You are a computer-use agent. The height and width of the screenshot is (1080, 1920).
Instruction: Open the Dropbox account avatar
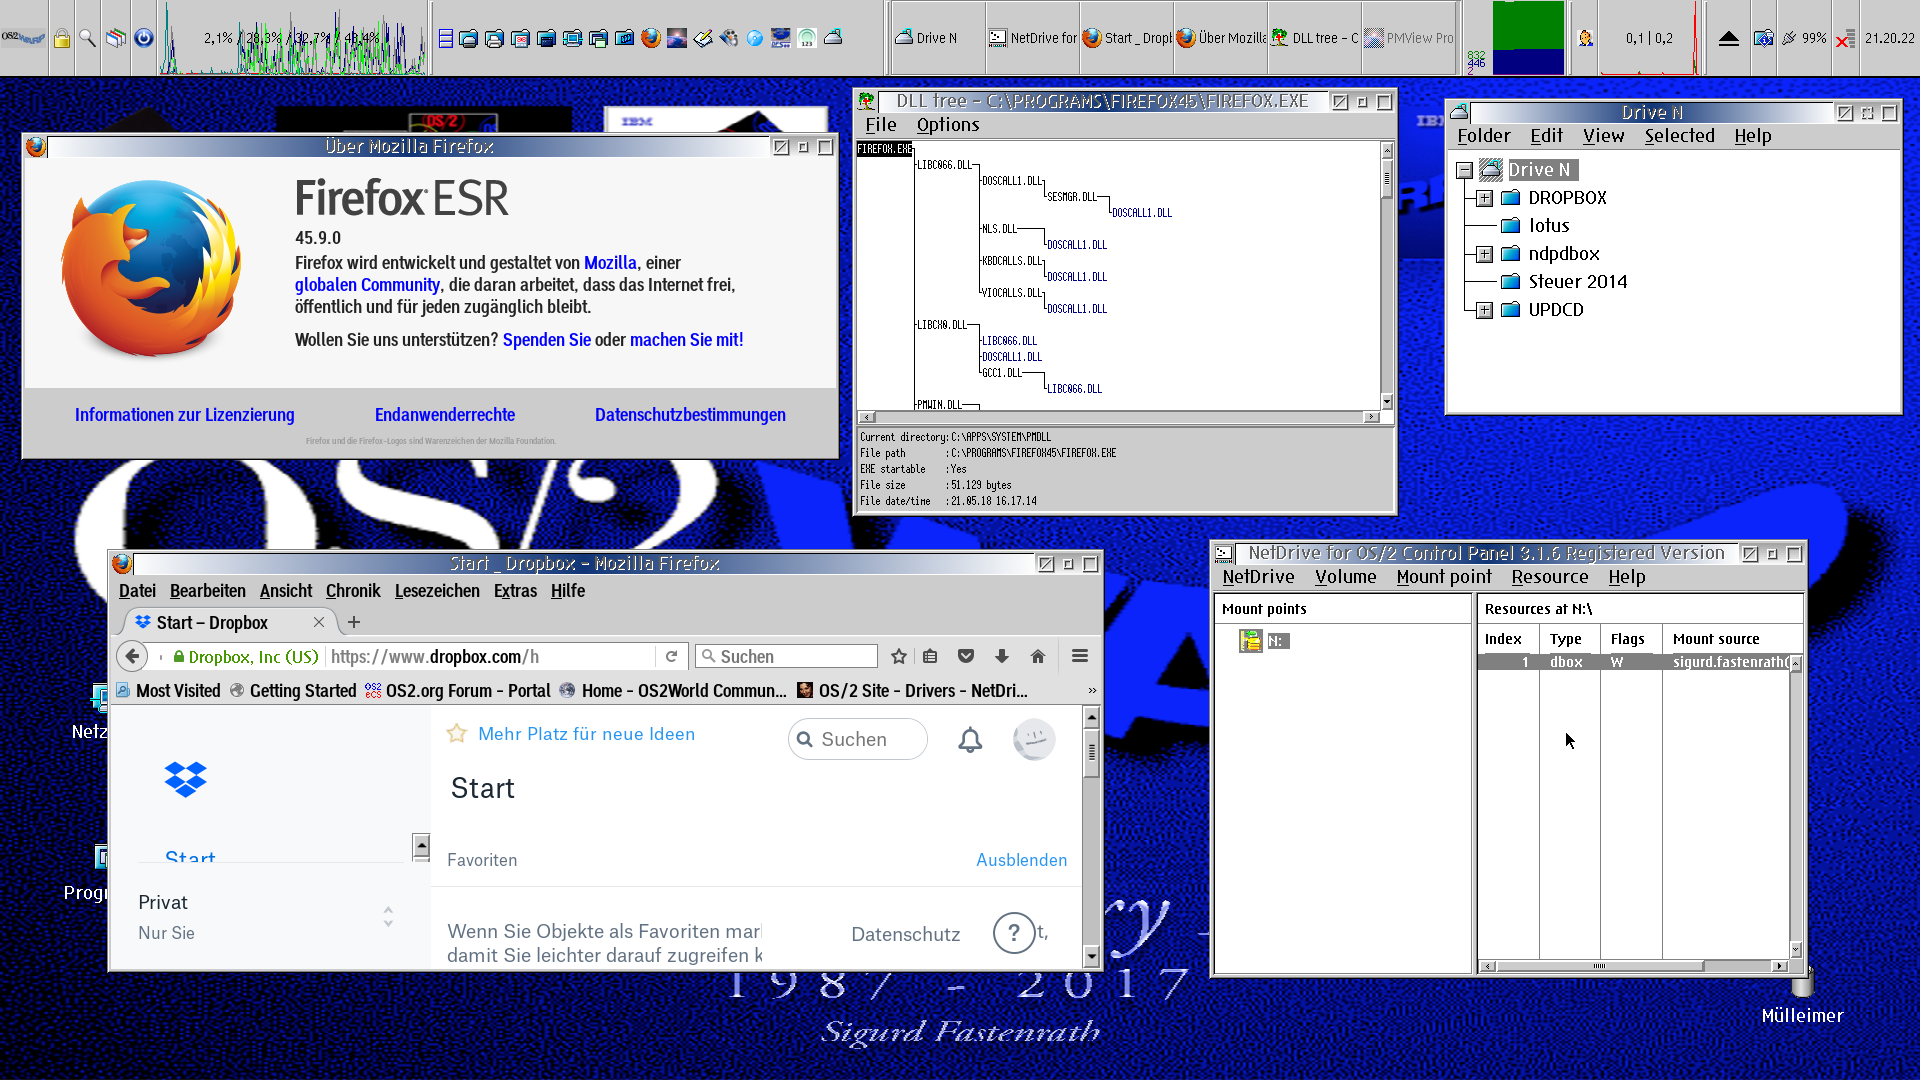click(1034, 740)
